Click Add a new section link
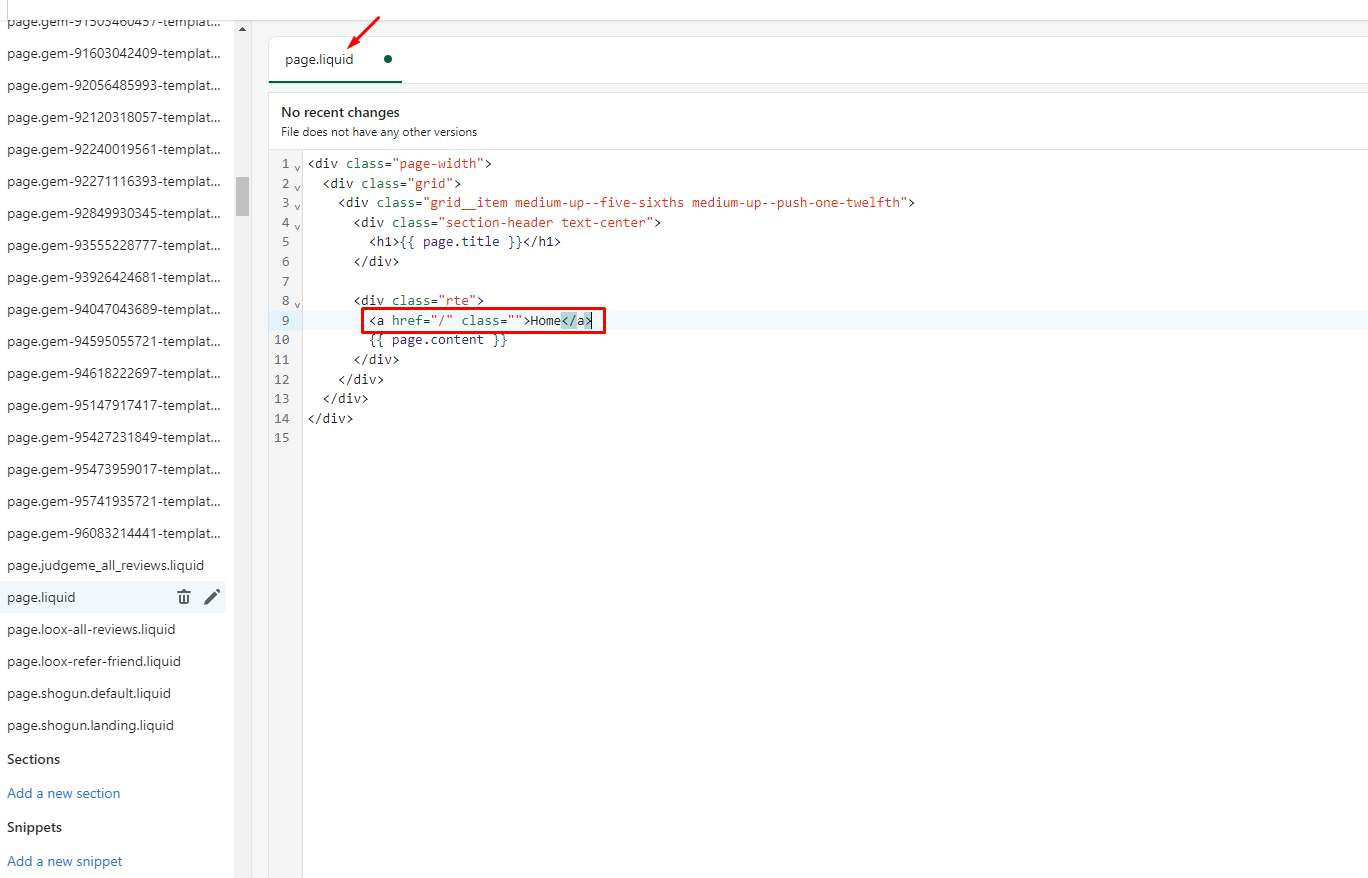 tap(63, 793)
